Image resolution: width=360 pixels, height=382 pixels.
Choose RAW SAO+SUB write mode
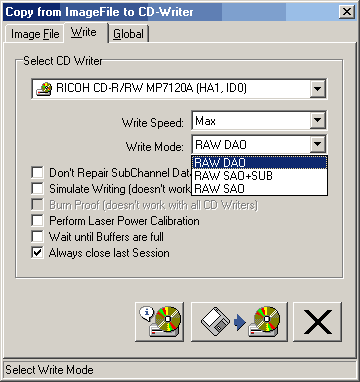(x=259, y=175)
